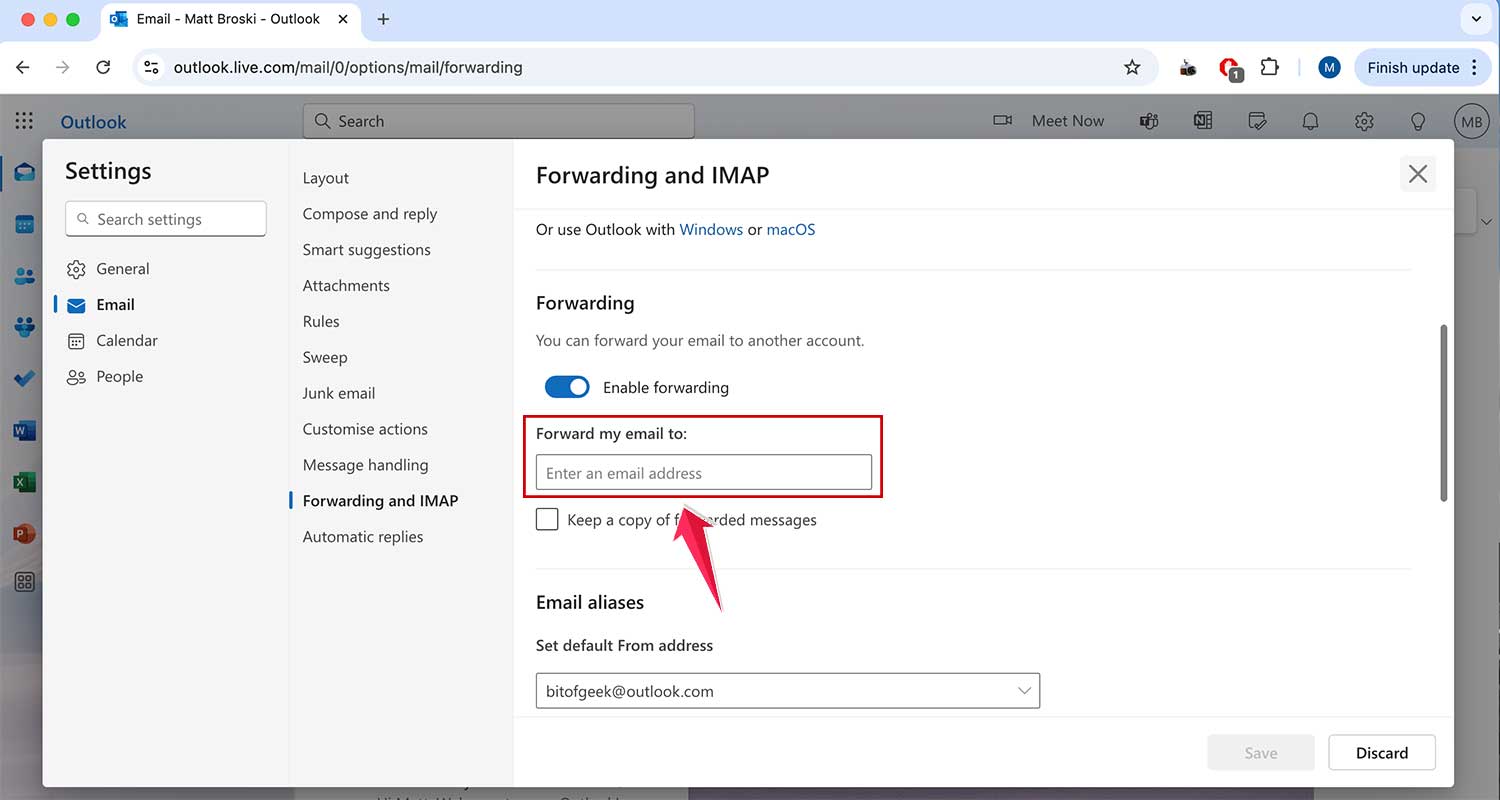Enable the Keep a copy of forwarded messages checkbox
This screenshot has height=800, width=1500.
[546, 519]
